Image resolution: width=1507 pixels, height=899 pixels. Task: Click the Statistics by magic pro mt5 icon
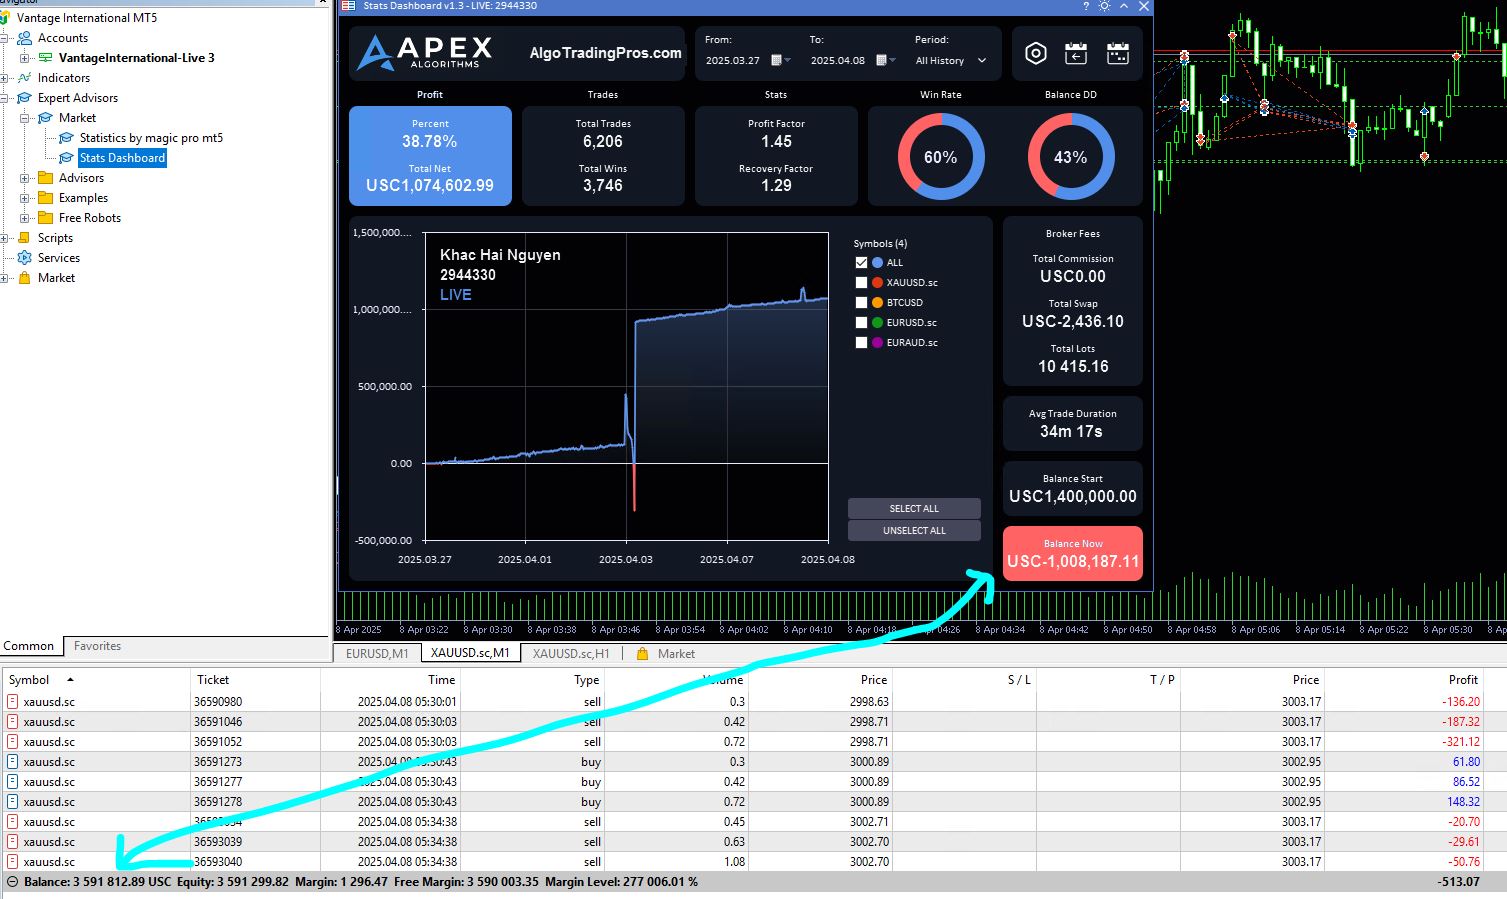(67, 138)
